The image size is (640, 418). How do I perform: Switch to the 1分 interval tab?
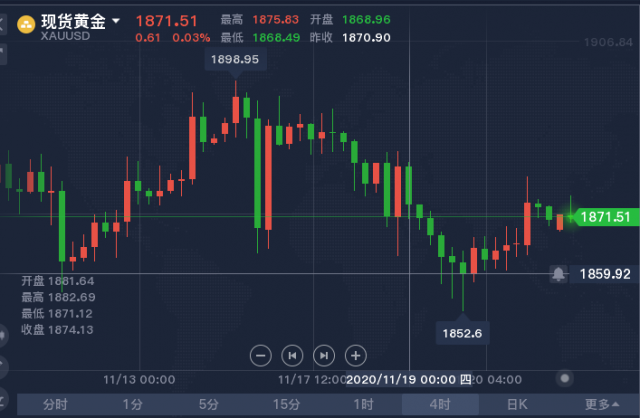(132, 405)
